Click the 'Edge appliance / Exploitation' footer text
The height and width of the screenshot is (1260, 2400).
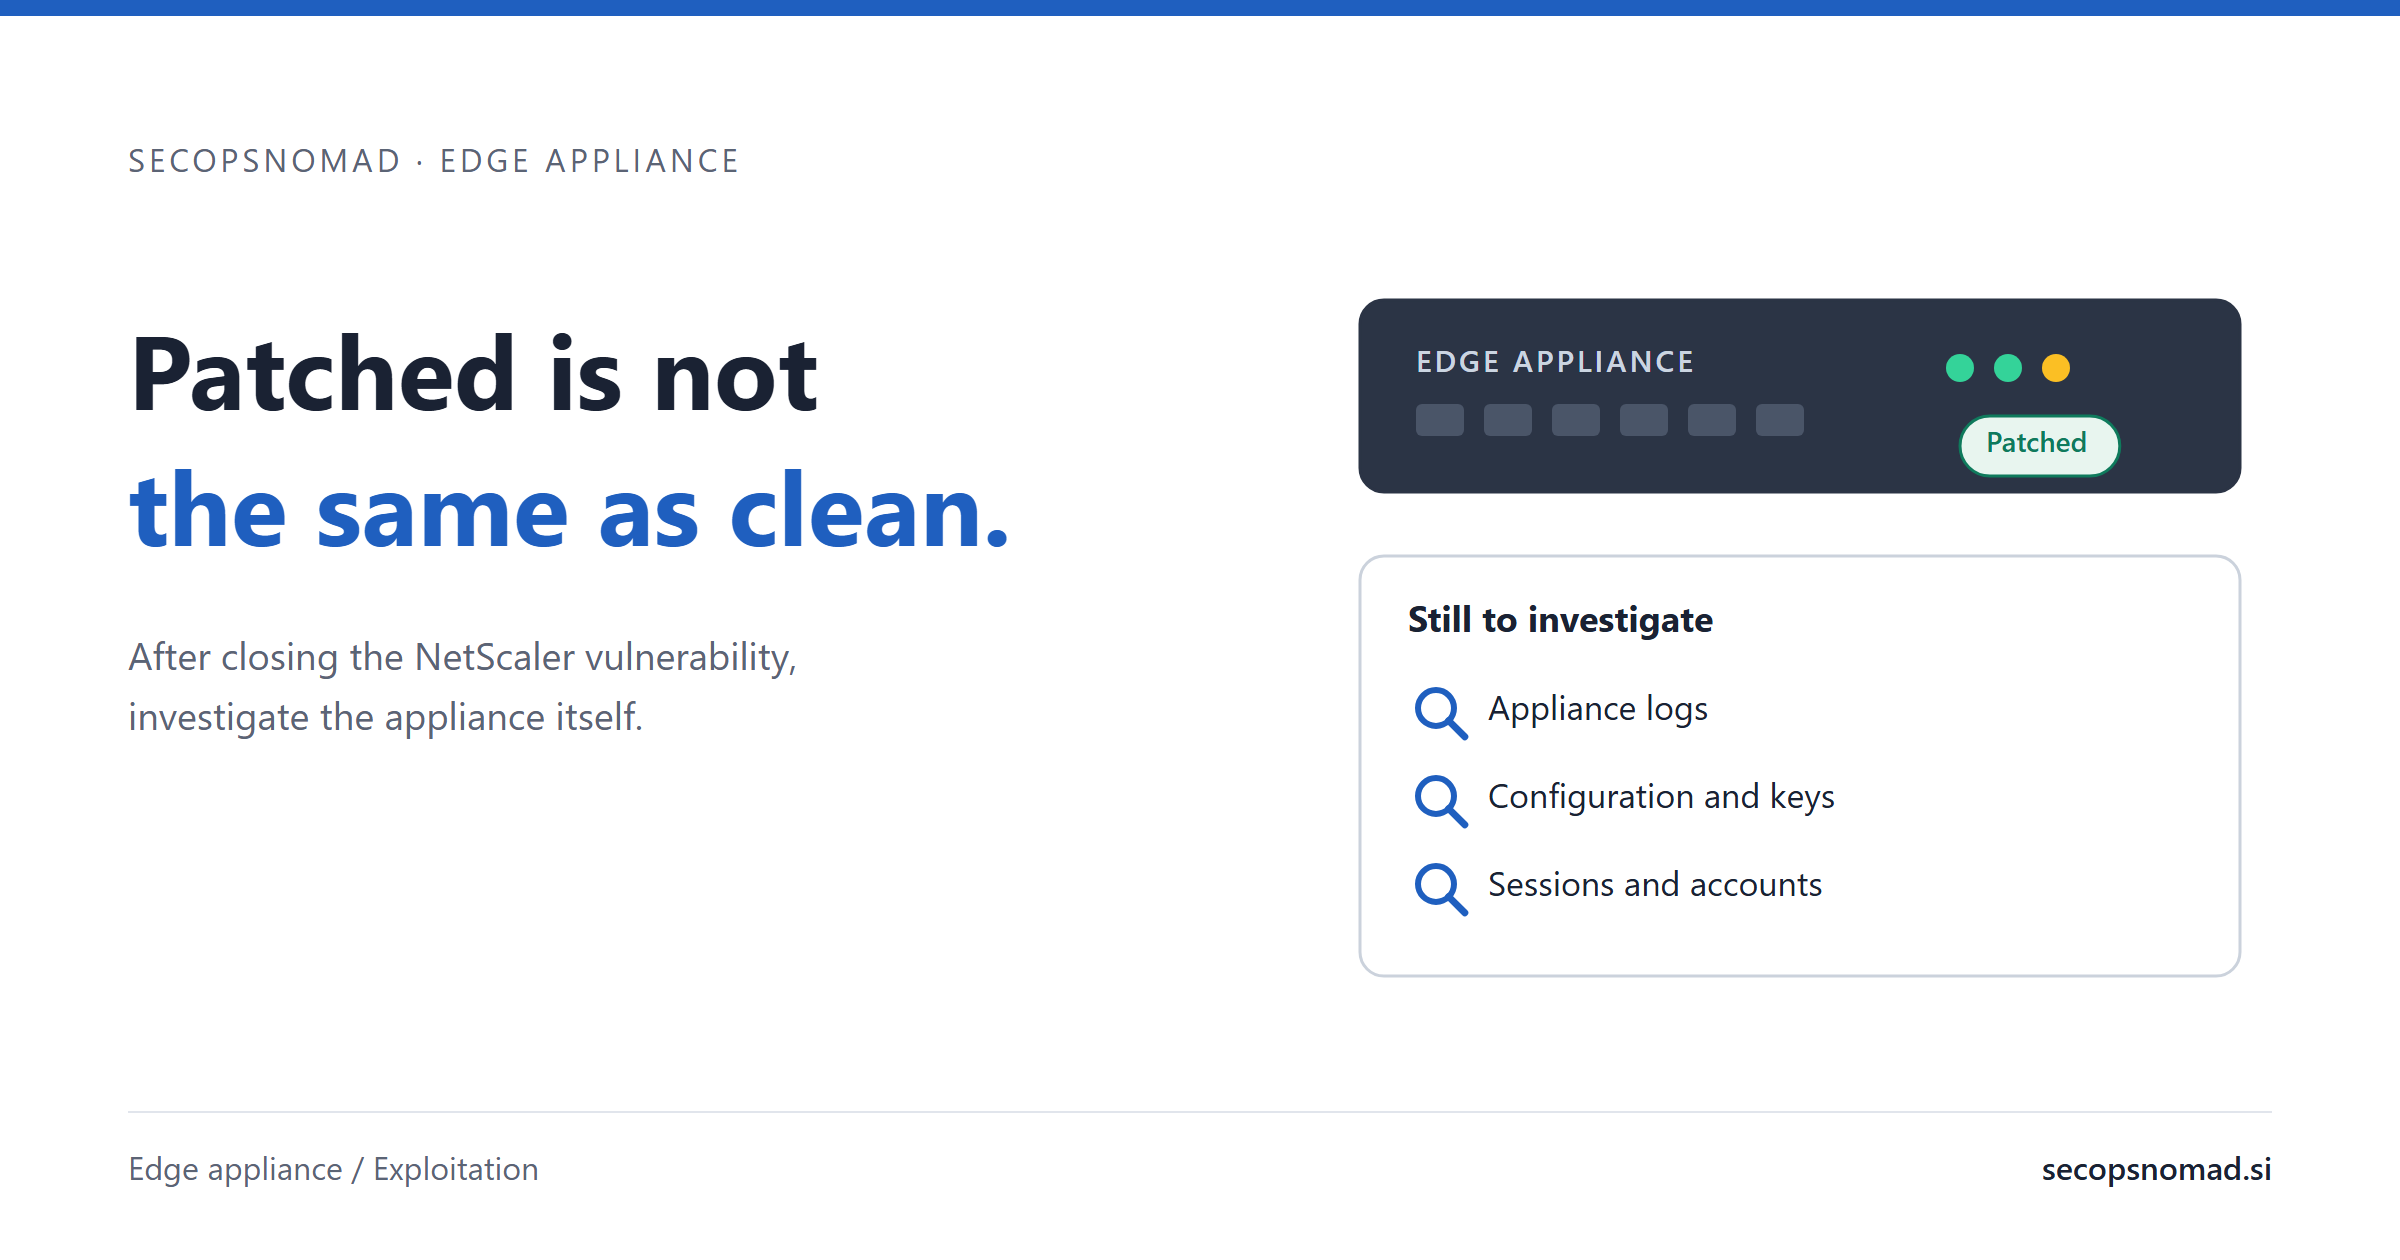333,1169
